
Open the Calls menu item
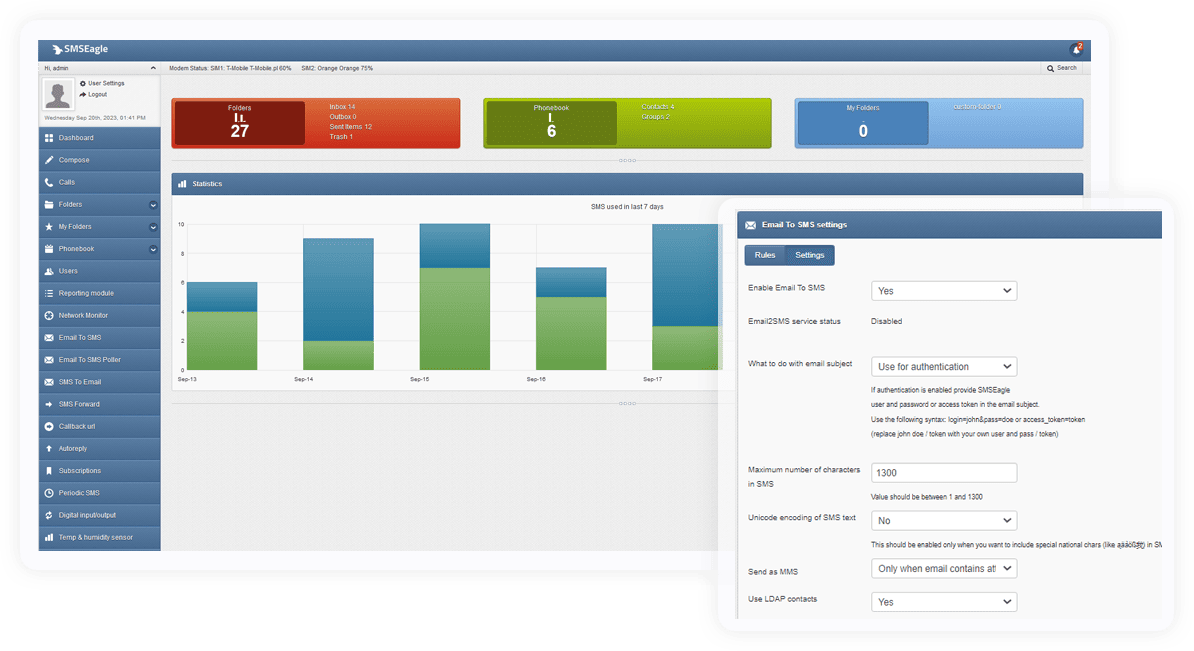[99, 182]
